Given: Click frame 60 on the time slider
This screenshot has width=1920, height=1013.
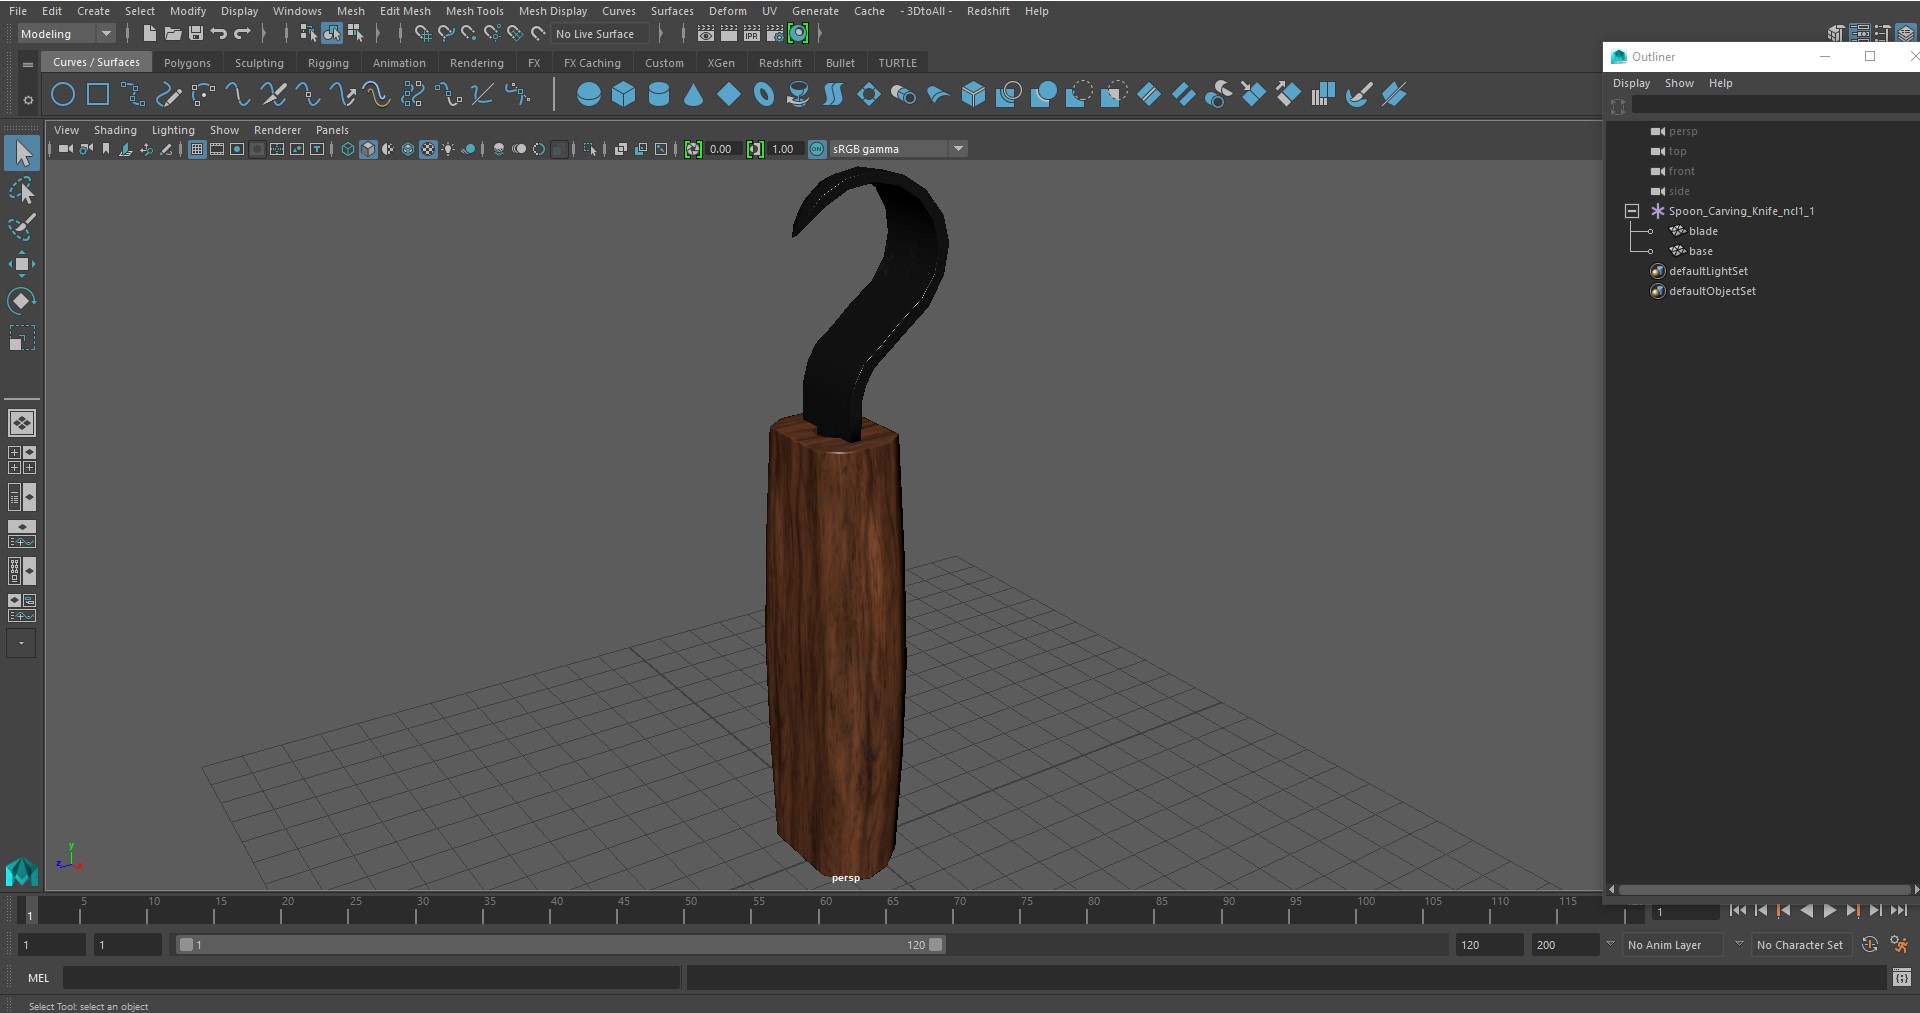Looking at the screenshot, I should point(825,908).
